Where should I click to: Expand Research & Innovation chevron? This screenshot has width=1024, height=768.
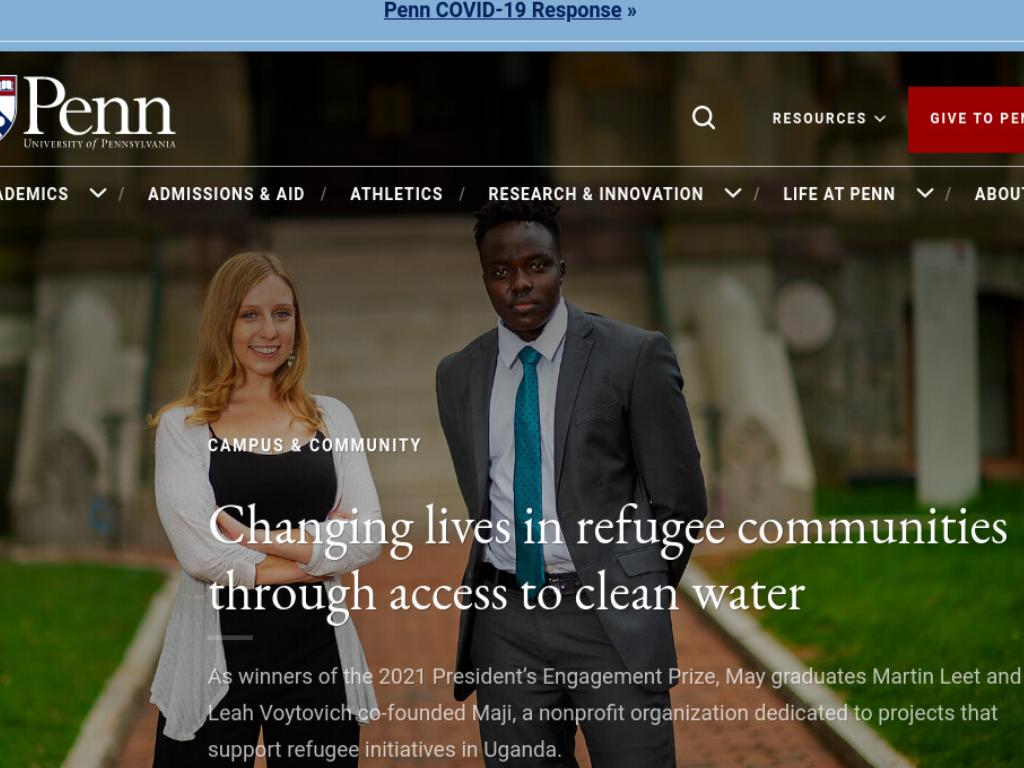pyautogui.click(x=733, y=193)
